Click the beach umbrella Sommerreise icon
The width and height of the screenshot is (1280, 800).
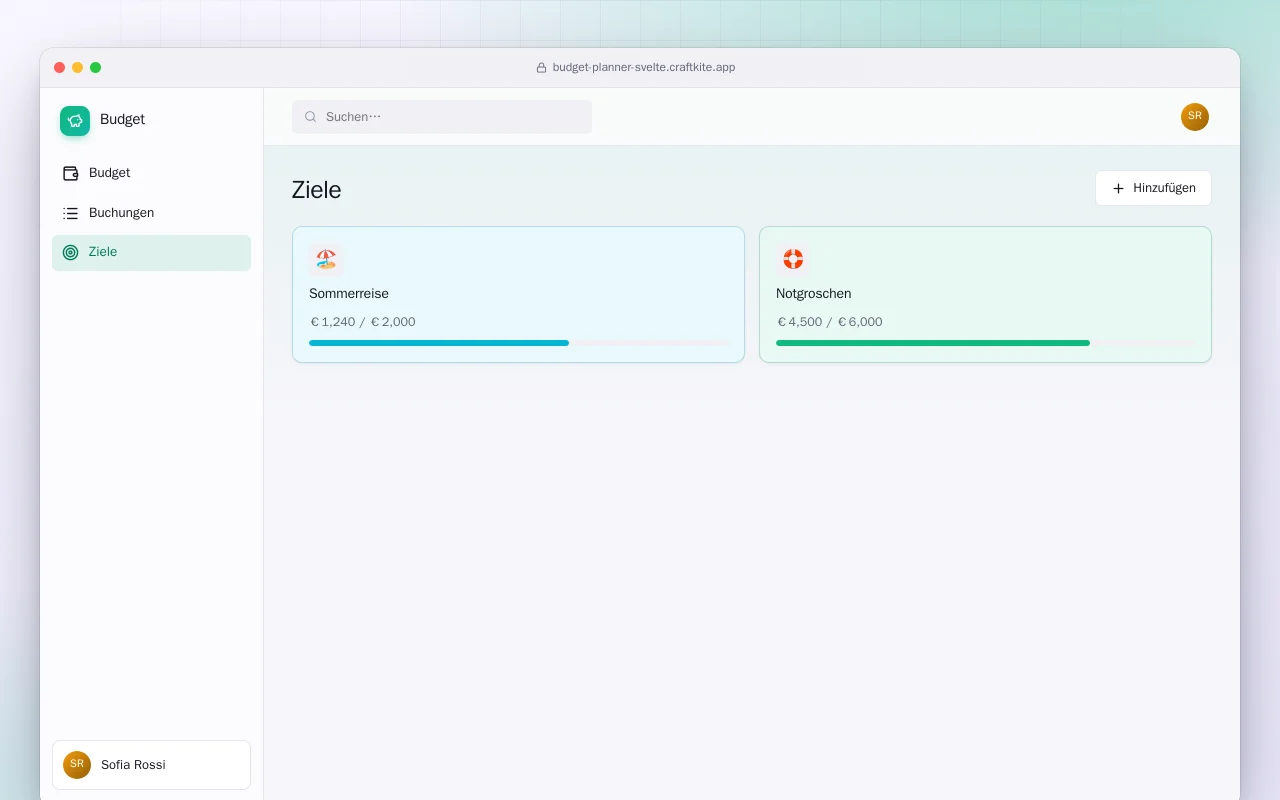[x=326, y=259]
